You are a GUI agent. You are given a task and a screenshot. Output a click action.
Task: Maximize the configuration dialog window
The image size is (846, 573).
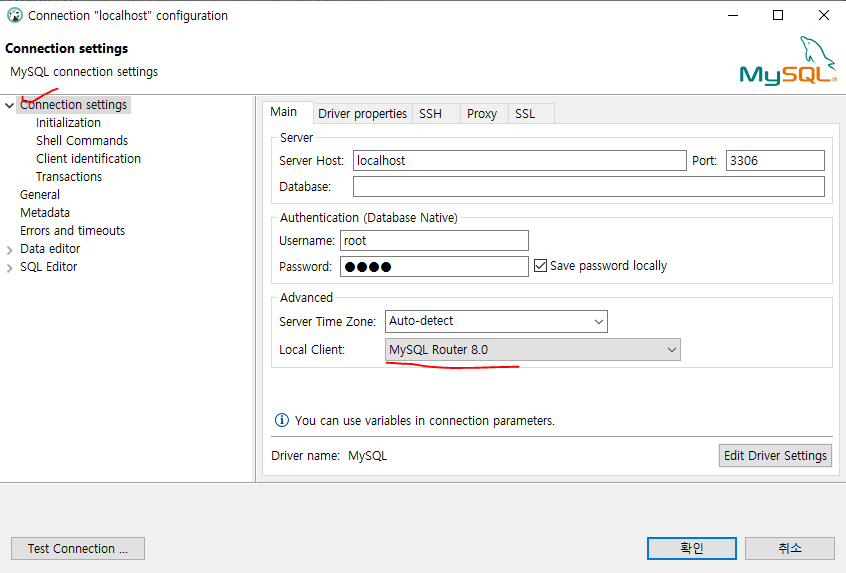tap(778, 15)
